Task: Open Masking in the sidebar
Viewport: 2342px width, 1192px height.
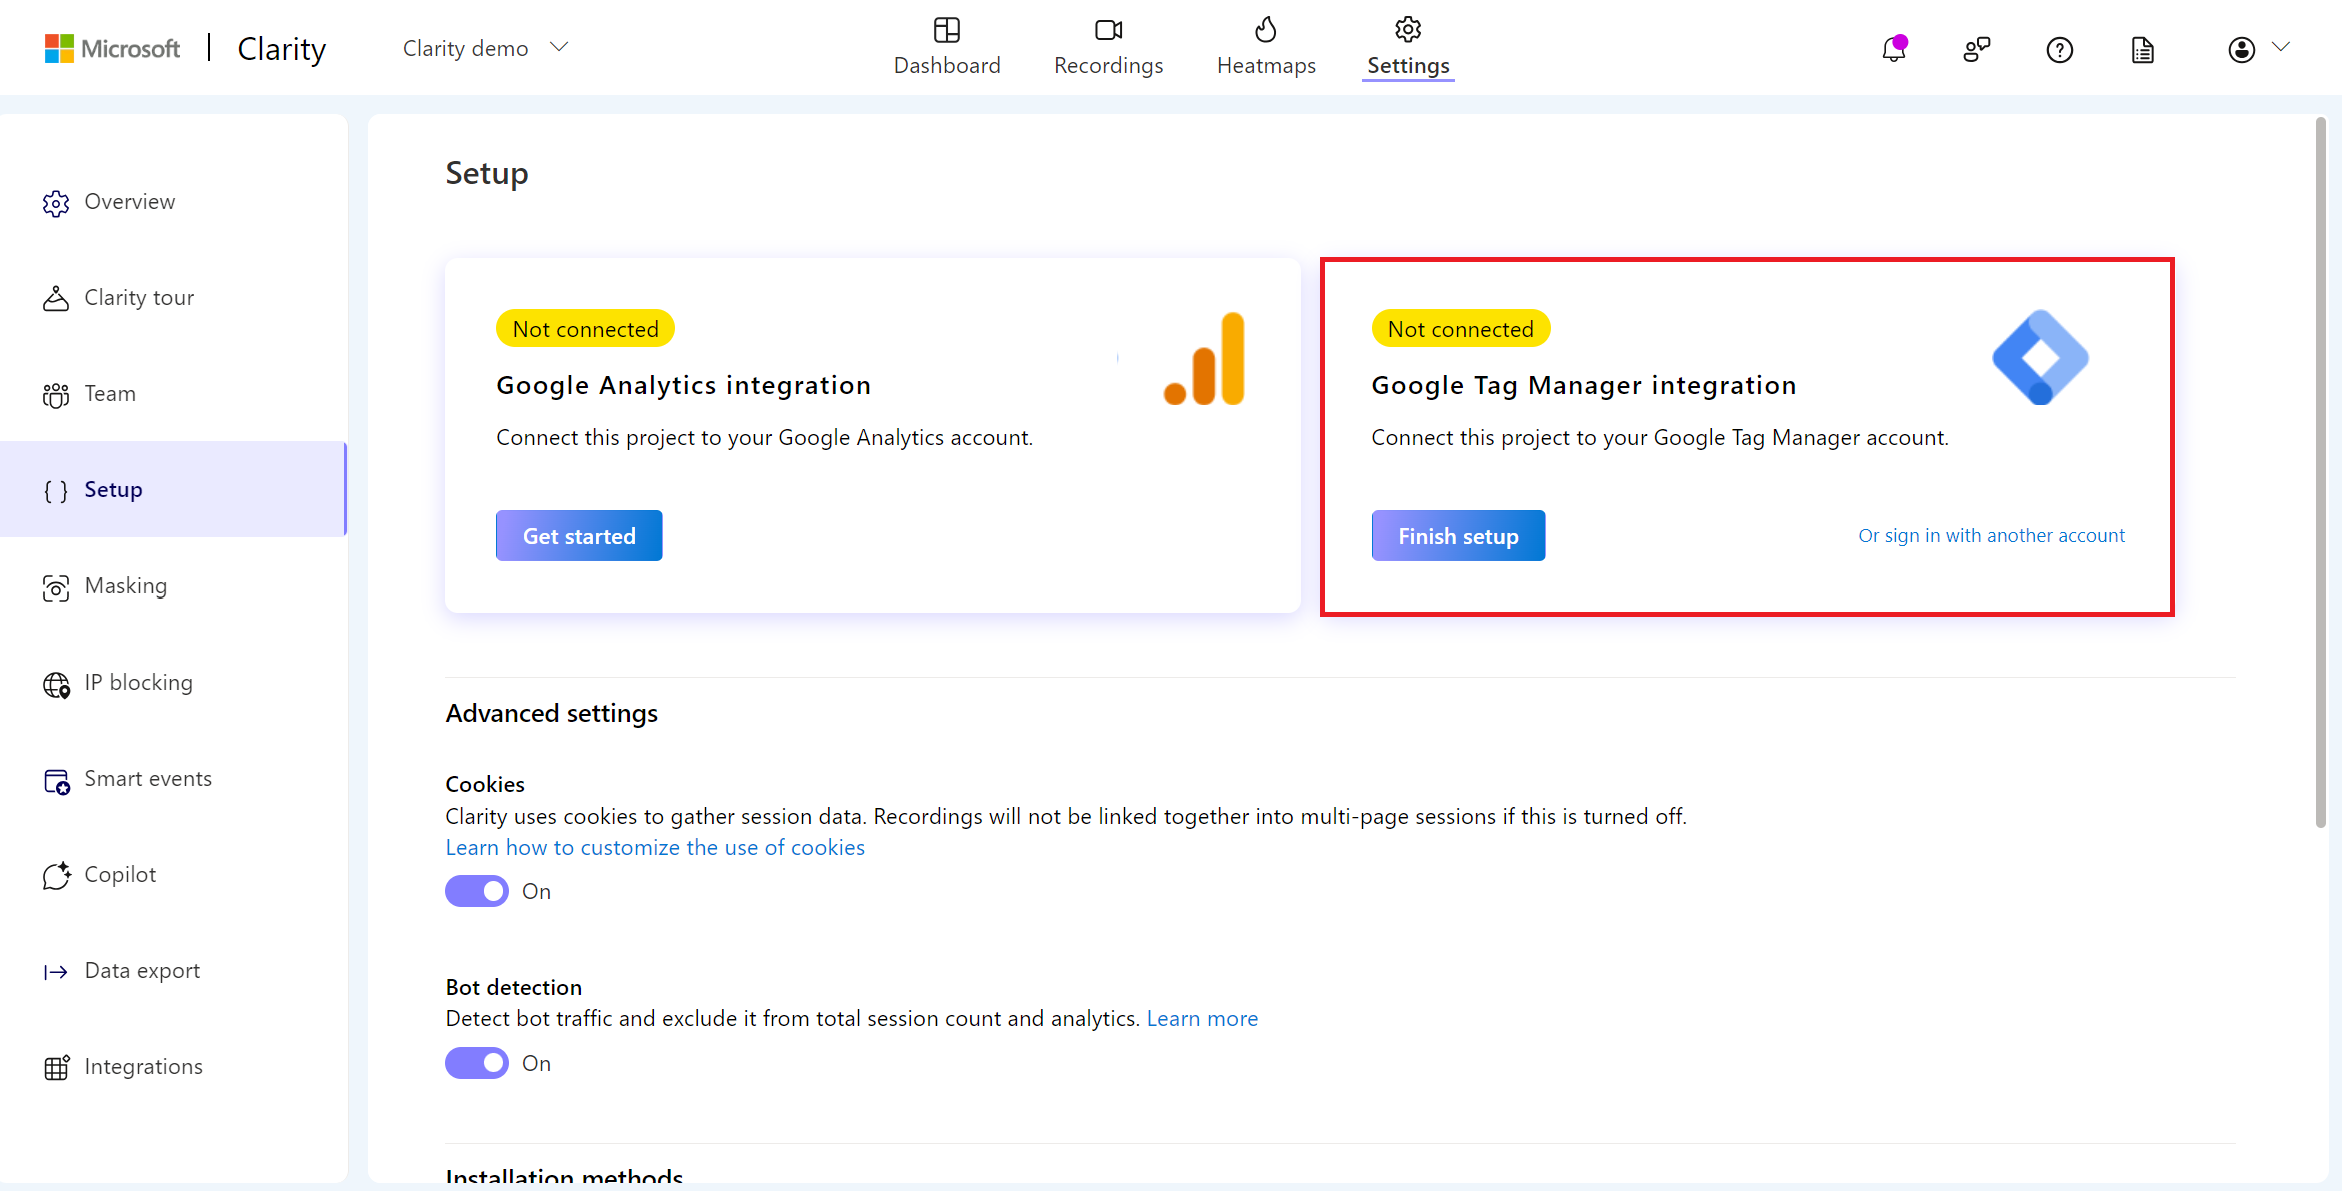Action: point(174,586)
